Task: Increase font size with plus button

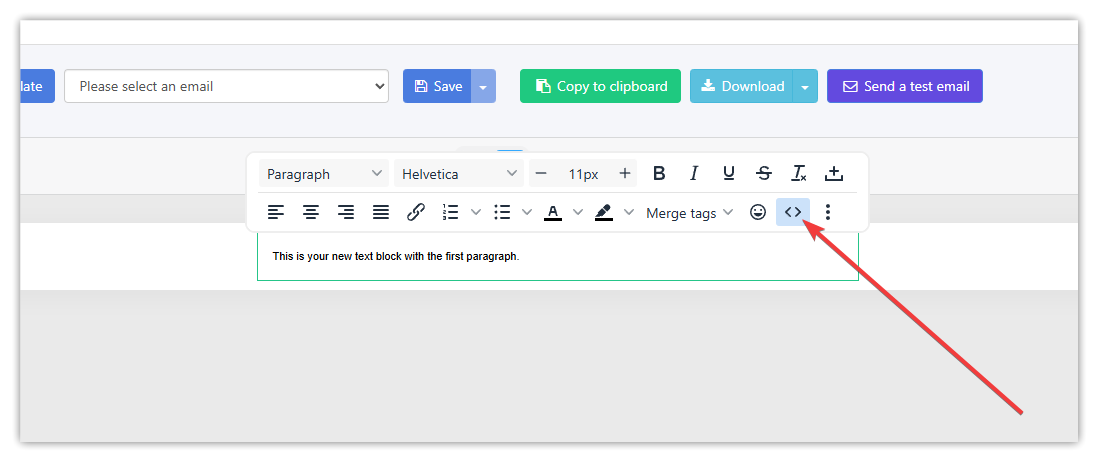Action: (625, 173)
